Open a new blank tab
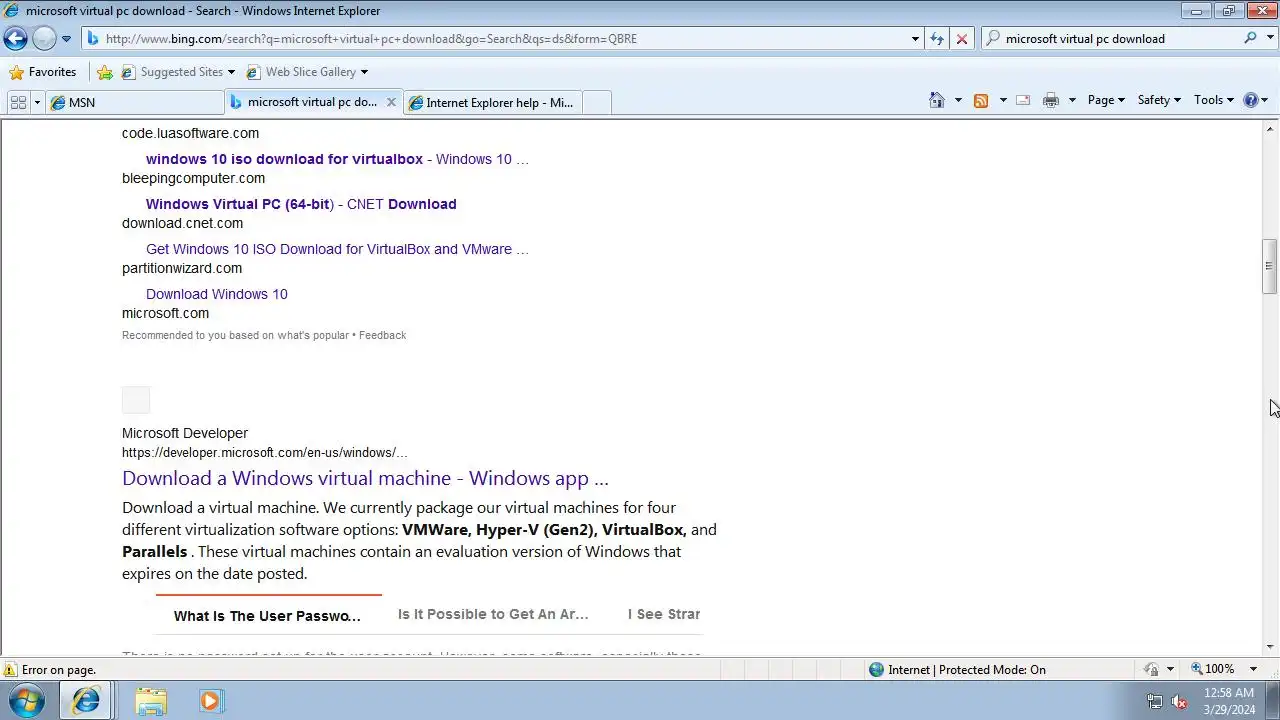The image size is (1280, 720). pyautogui.click(x=596, y=102)
